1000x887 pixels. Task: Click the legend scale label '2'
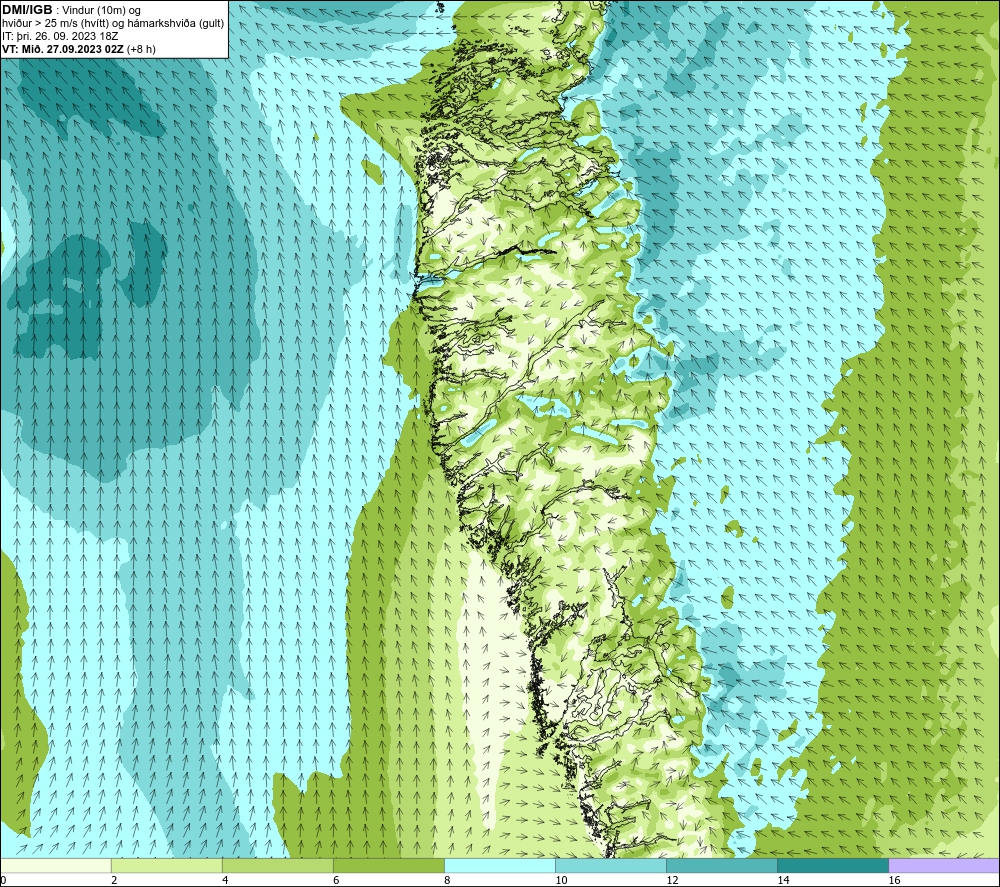point(114,880)
